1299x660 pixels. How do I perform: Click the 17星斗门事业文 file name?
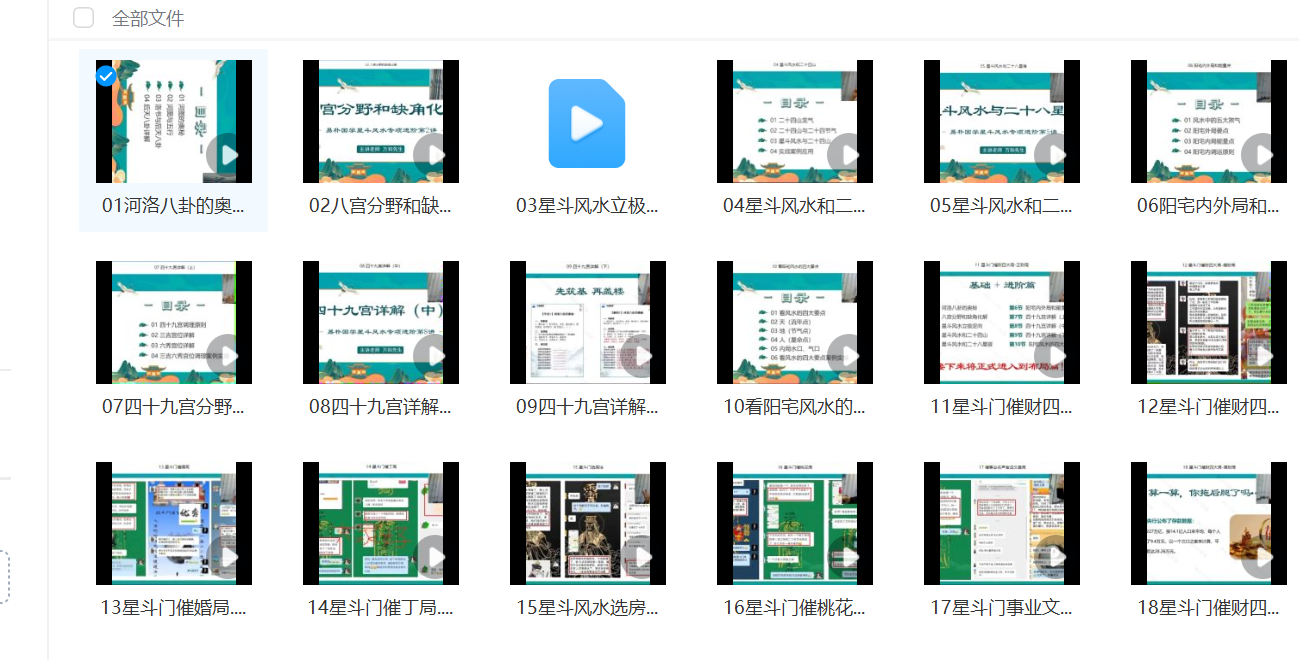coord(1001,608)
